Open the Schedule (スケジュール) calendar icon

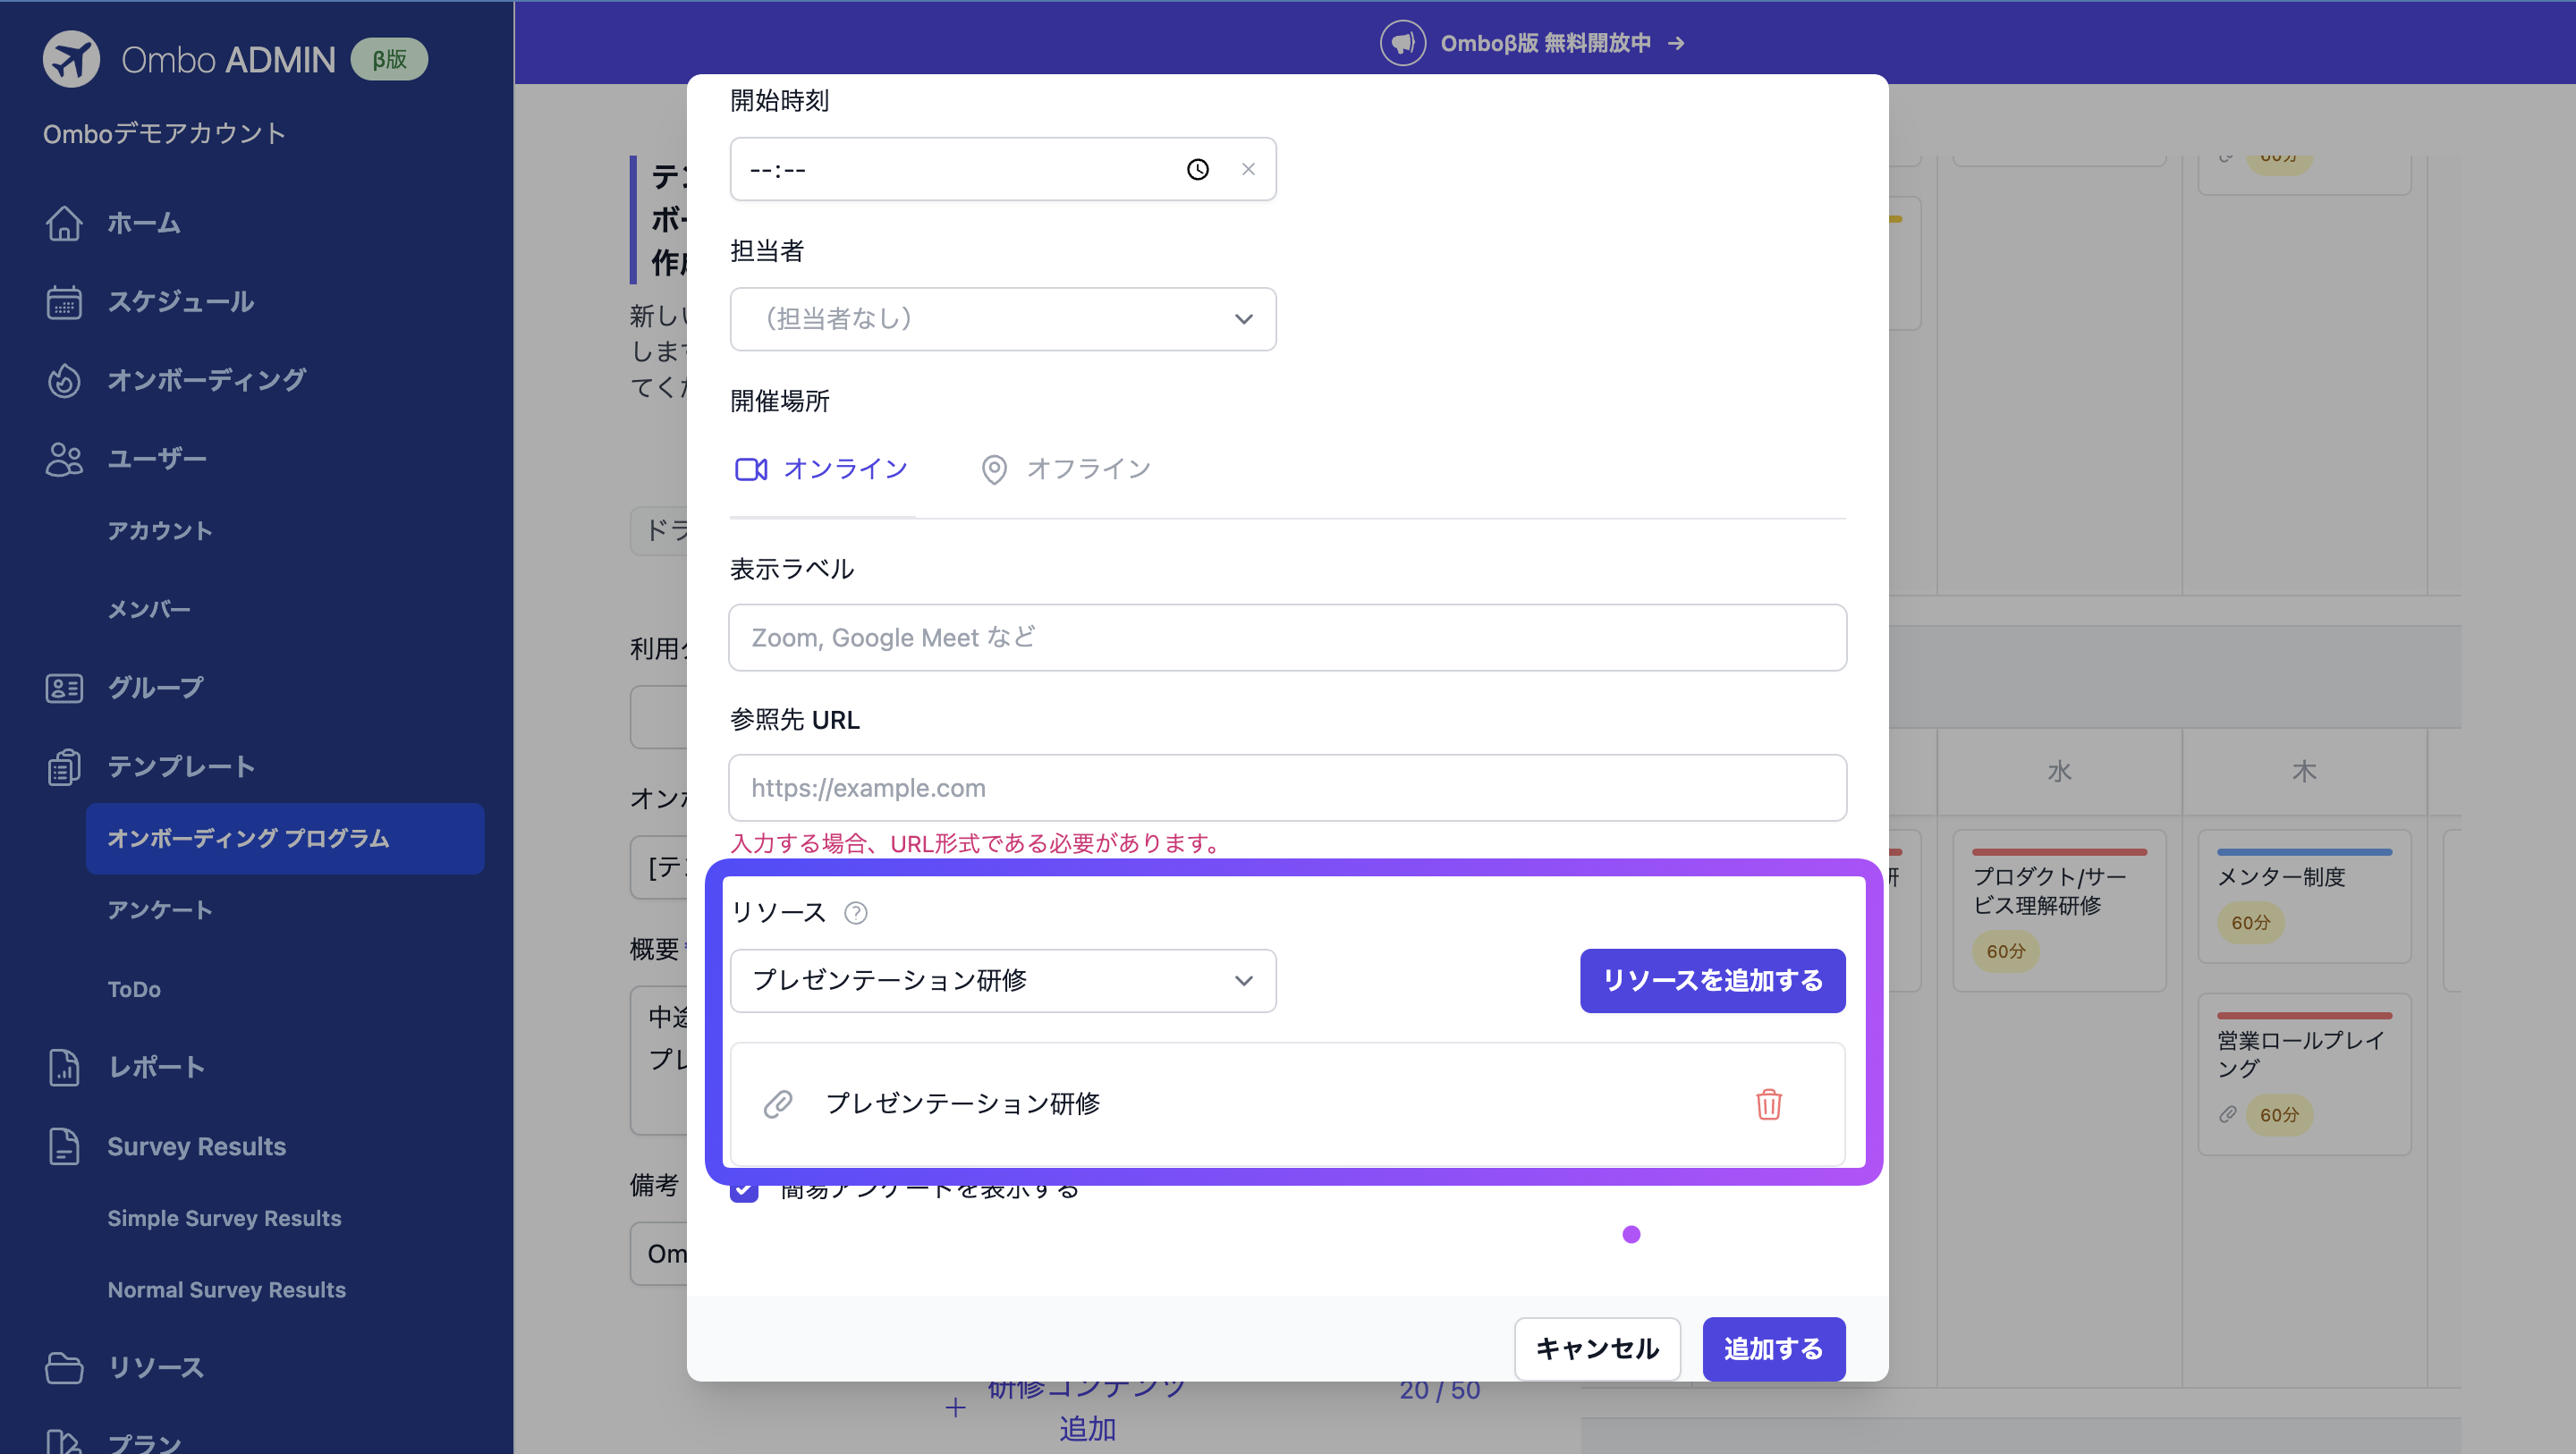(64, 302)
